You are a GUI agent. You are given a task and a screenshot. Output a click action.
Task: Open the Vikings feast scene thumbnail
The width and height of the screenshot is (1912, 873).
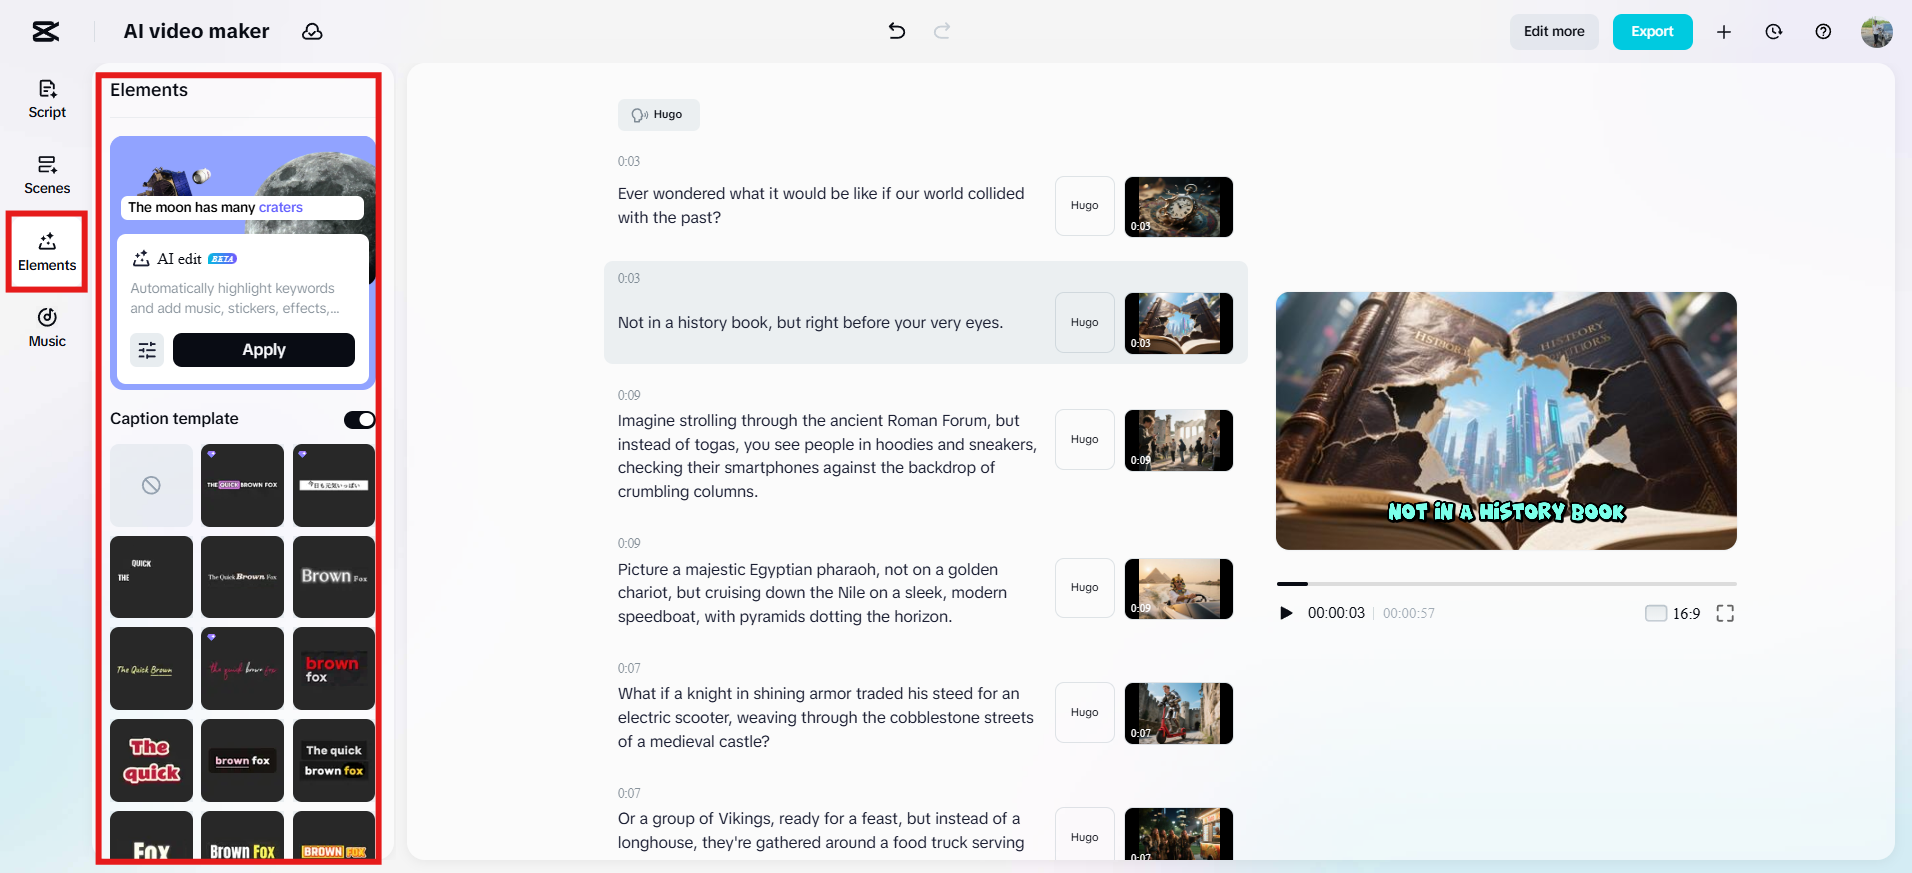[1179, 834]
